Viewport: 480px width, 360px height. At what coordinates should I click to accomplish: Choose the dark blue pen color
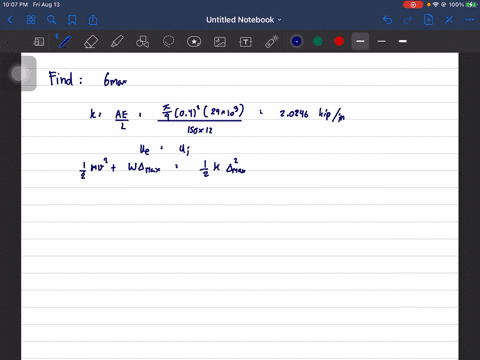(297, 41)
